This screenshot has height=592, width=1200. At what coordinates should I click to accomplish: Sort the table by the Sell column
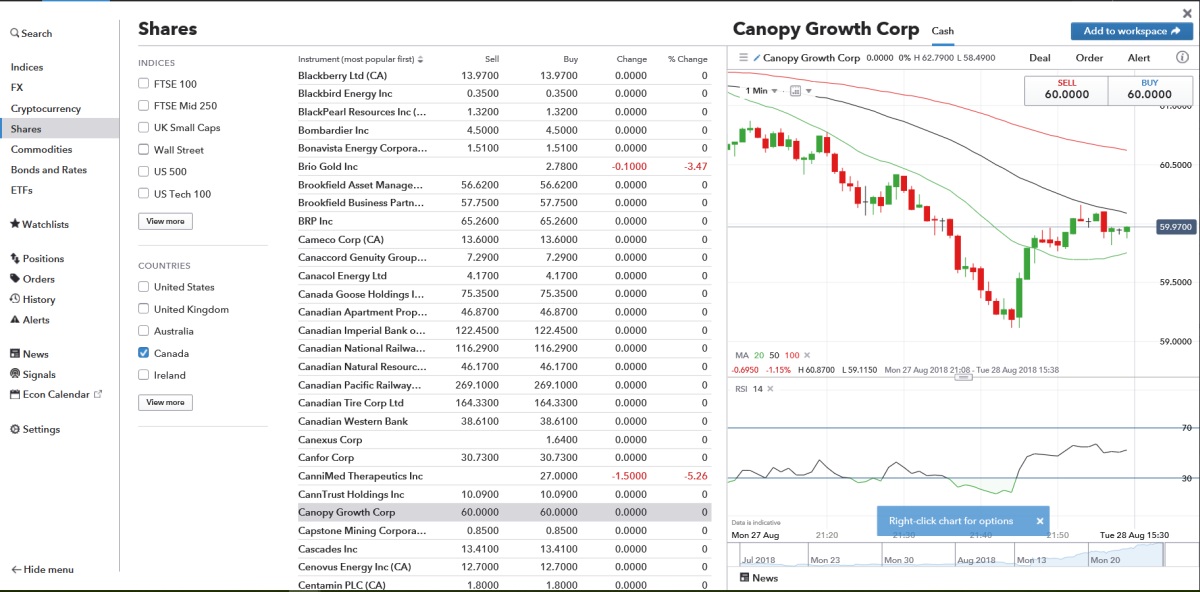click(x=492, y=59)
